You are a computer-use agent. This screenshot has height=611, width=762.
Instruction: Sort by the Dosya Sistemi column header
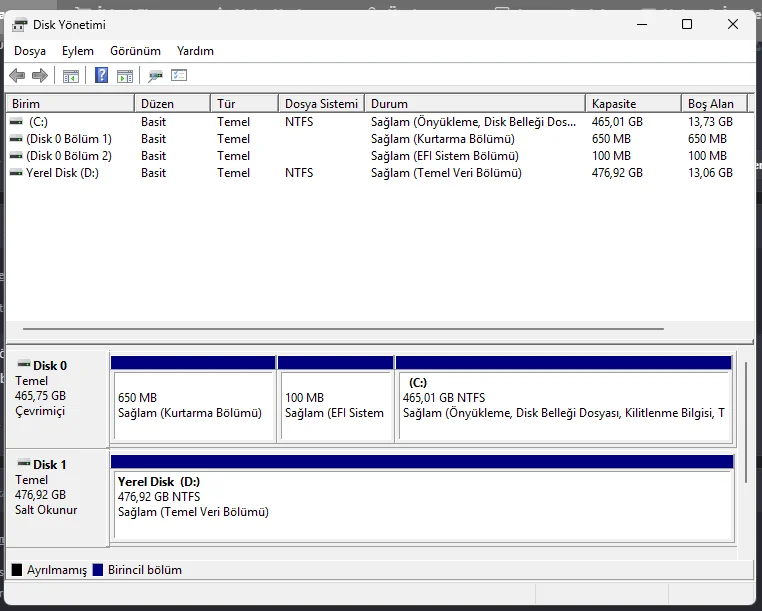pos(320,104)
